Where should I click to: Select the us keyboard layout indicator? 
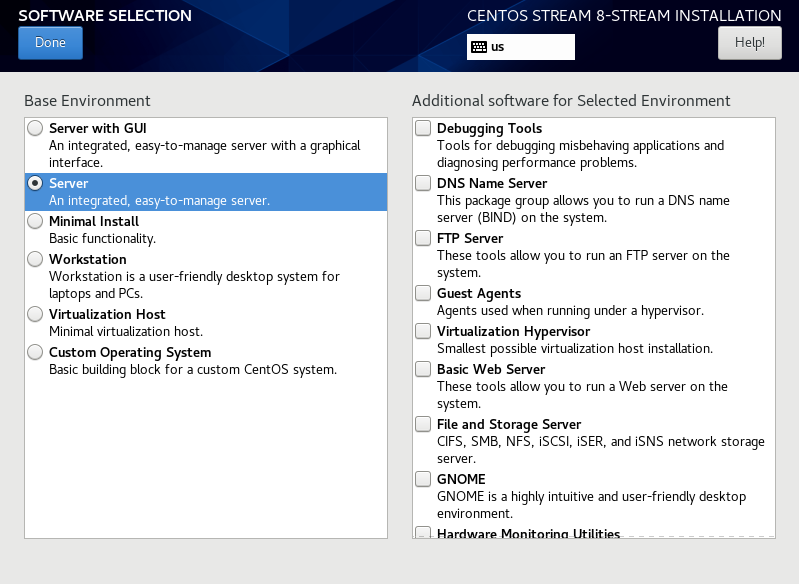click(521, 47)
